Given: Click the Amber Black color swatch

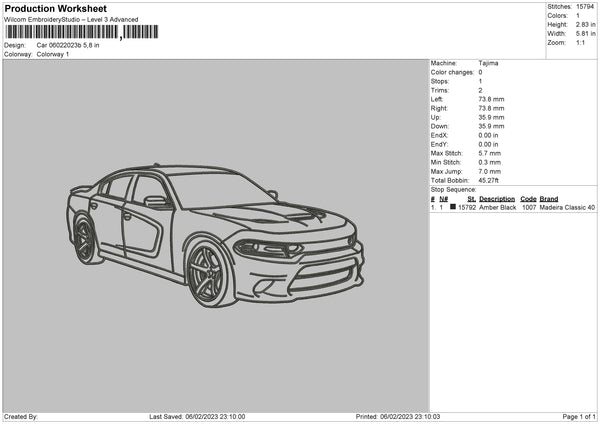Looking at the screenshot, I should point(453,207).
